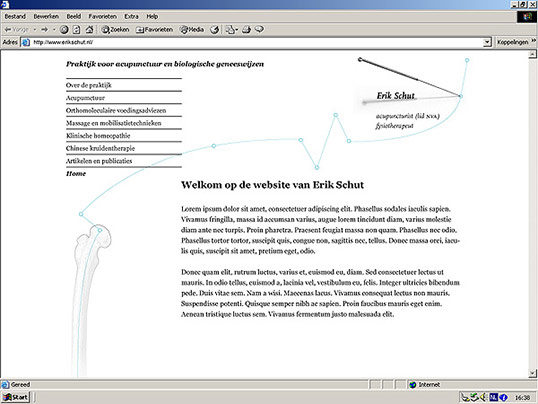This screenshot has height=404, width=538.
Task: Click the scroll up arrow of the page scrollbar
Action: pos(532,54)
